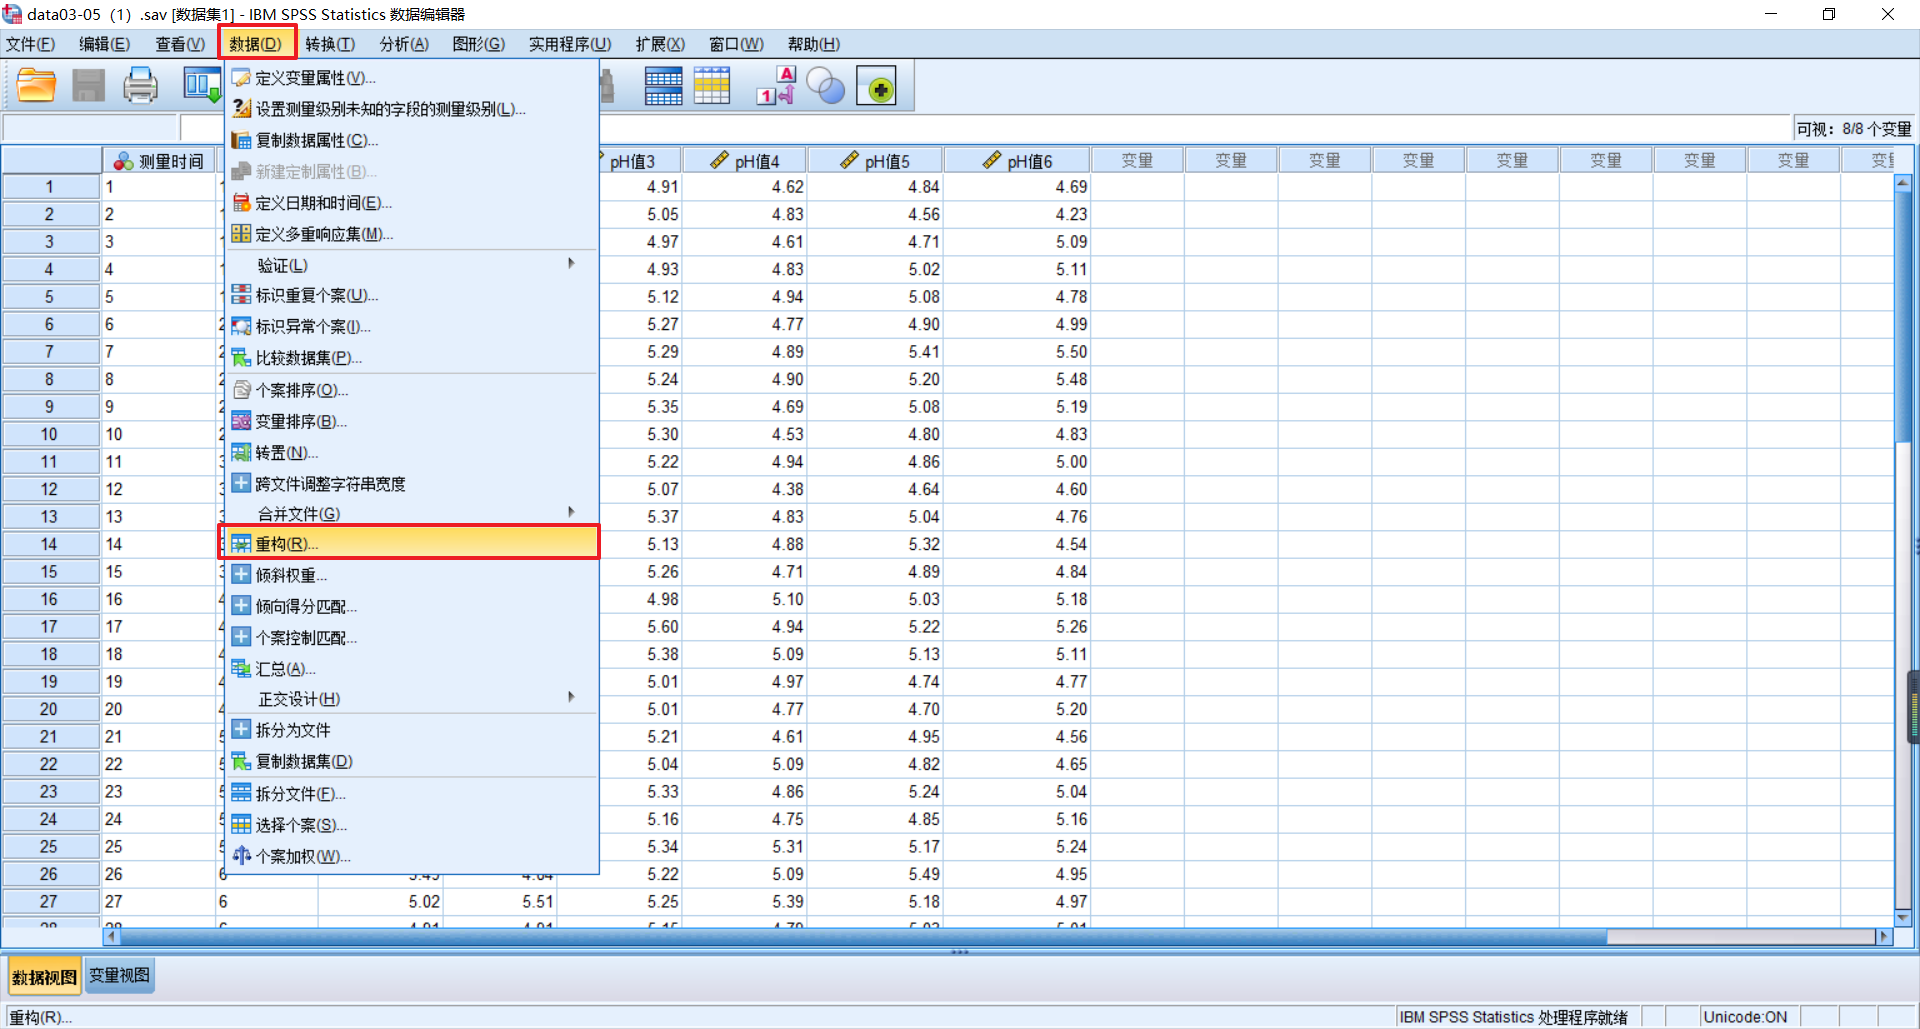Click the 个案加权(W) scale icon entry
This screenshot has height=1029, width=1920.
411,856
